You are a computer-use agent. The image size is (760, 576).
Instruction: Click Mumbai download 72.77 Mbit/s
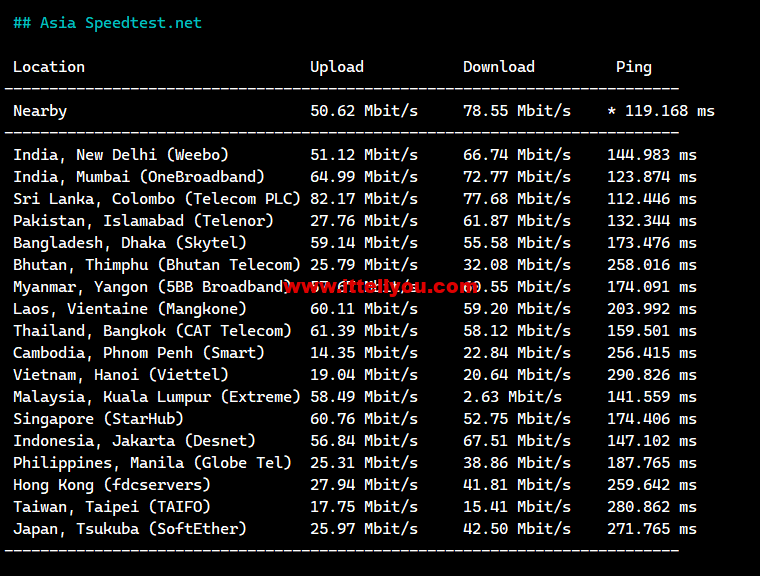[x=517, y=177]
